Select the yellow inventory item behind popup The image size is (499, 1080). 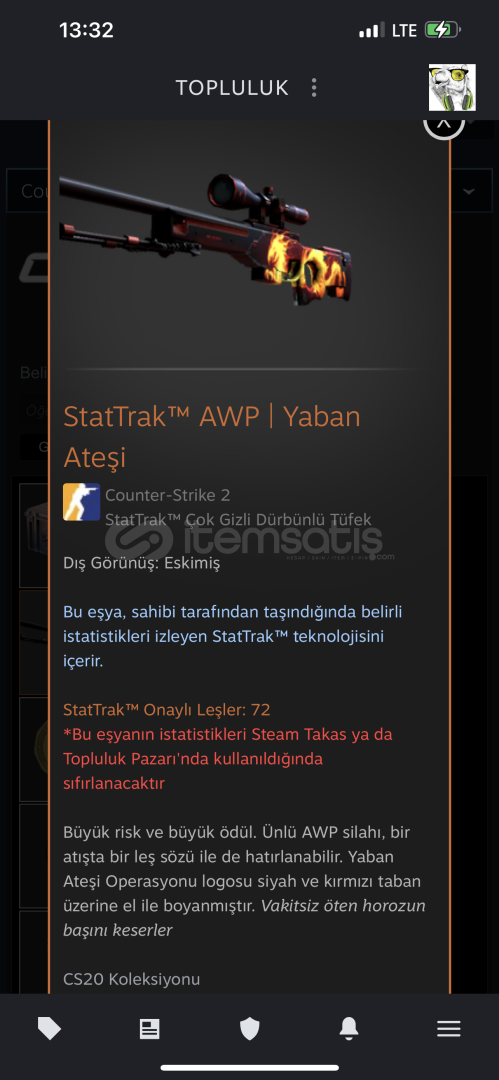pyautogui.click(x=34, y=749)
